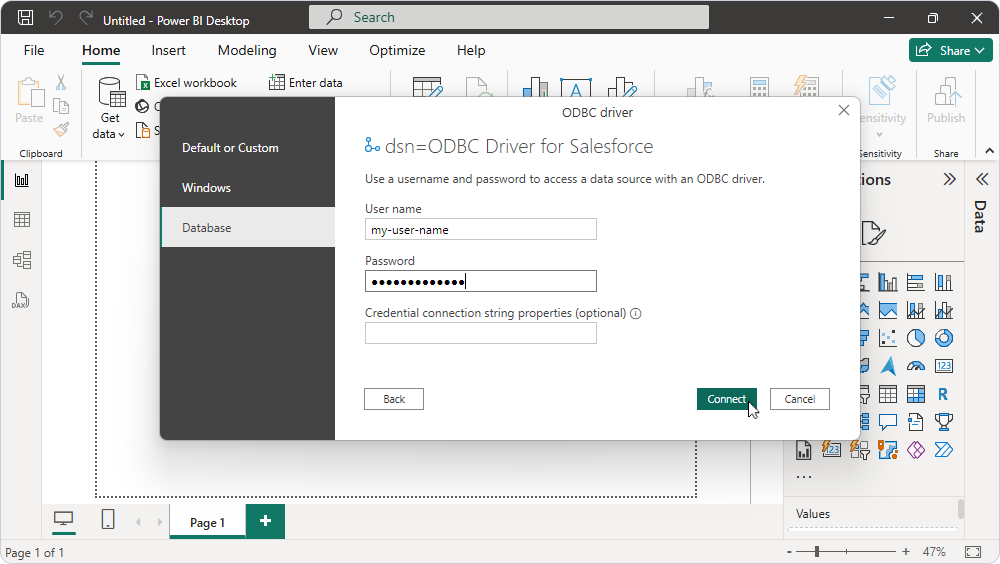
Task: Switch to the Optimize ribbon tab
Action: point(397,50)
